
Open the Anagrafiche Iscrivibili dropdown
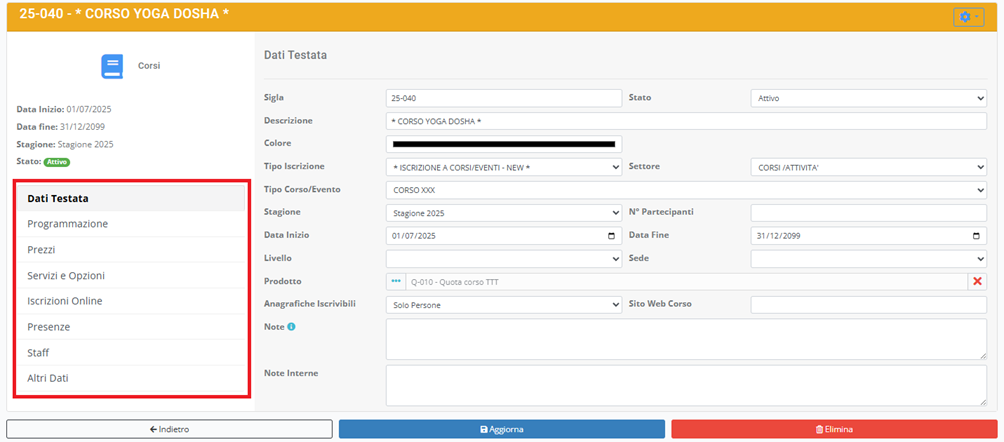(x=503, y=304)
